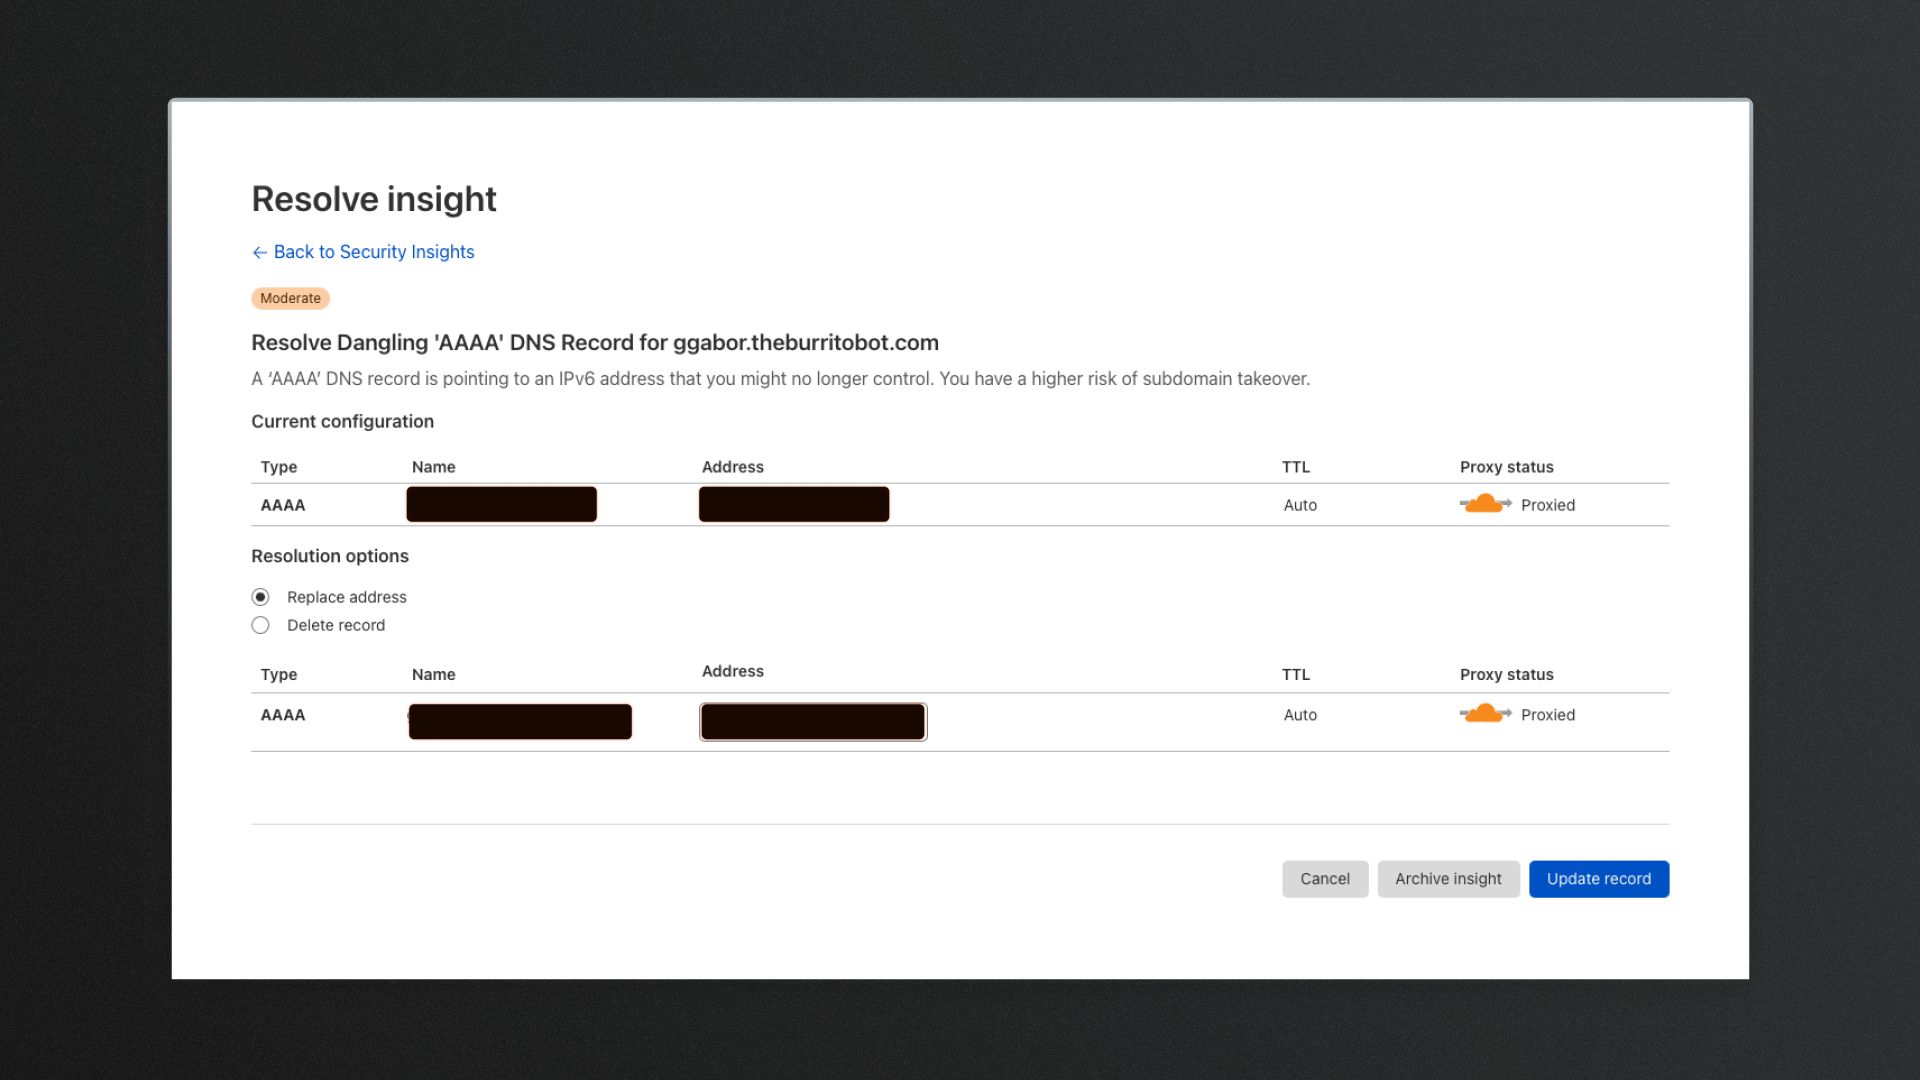
Task: Click the redacted Name in Current configuration
Action: click(x=501, y=504)
